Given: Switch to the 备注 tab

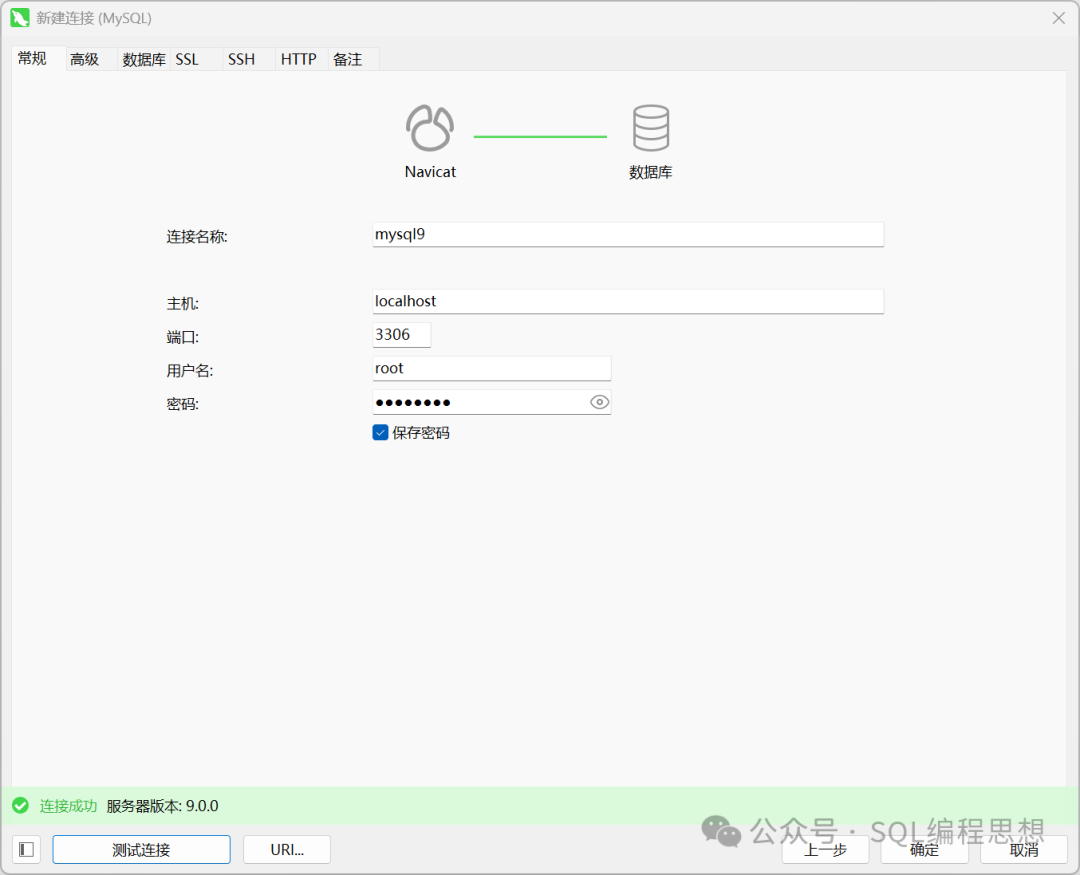Looking at the screenshot, I should pos(348,60).
